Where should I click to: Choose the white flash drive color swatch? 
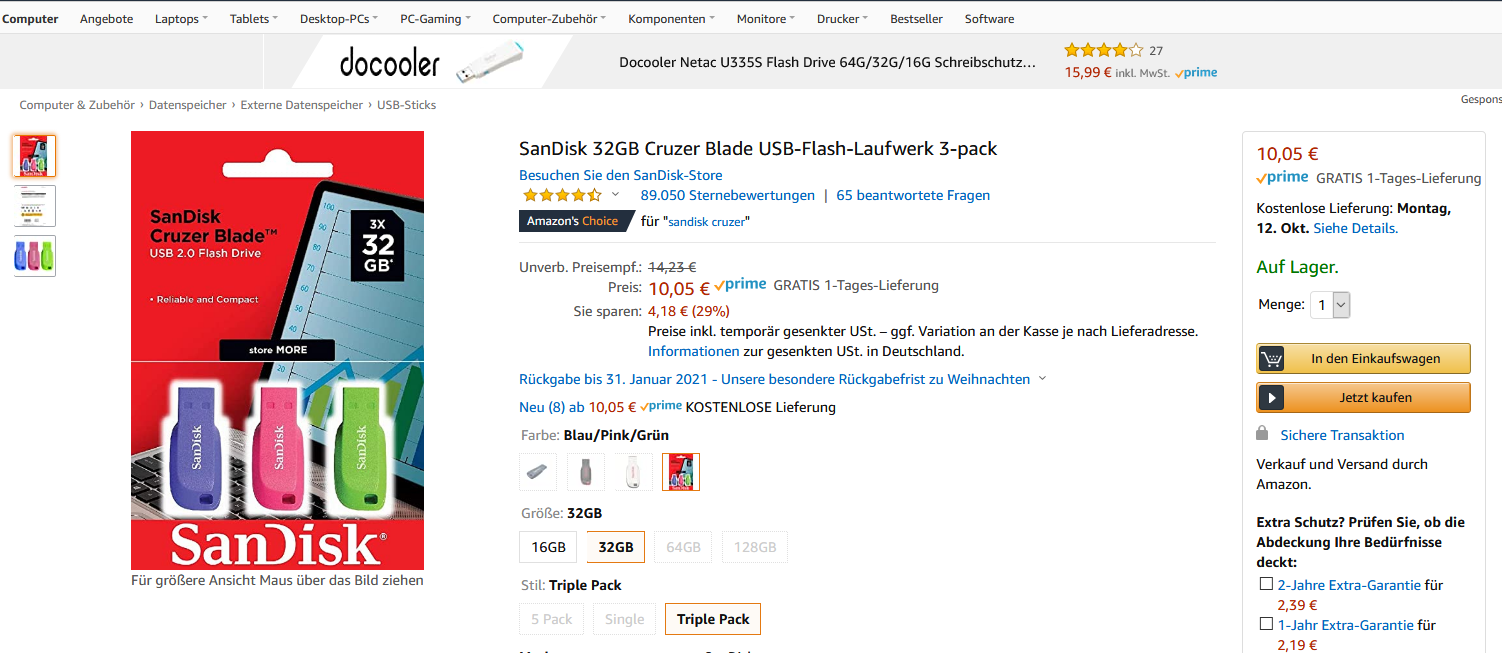point(633,472)
